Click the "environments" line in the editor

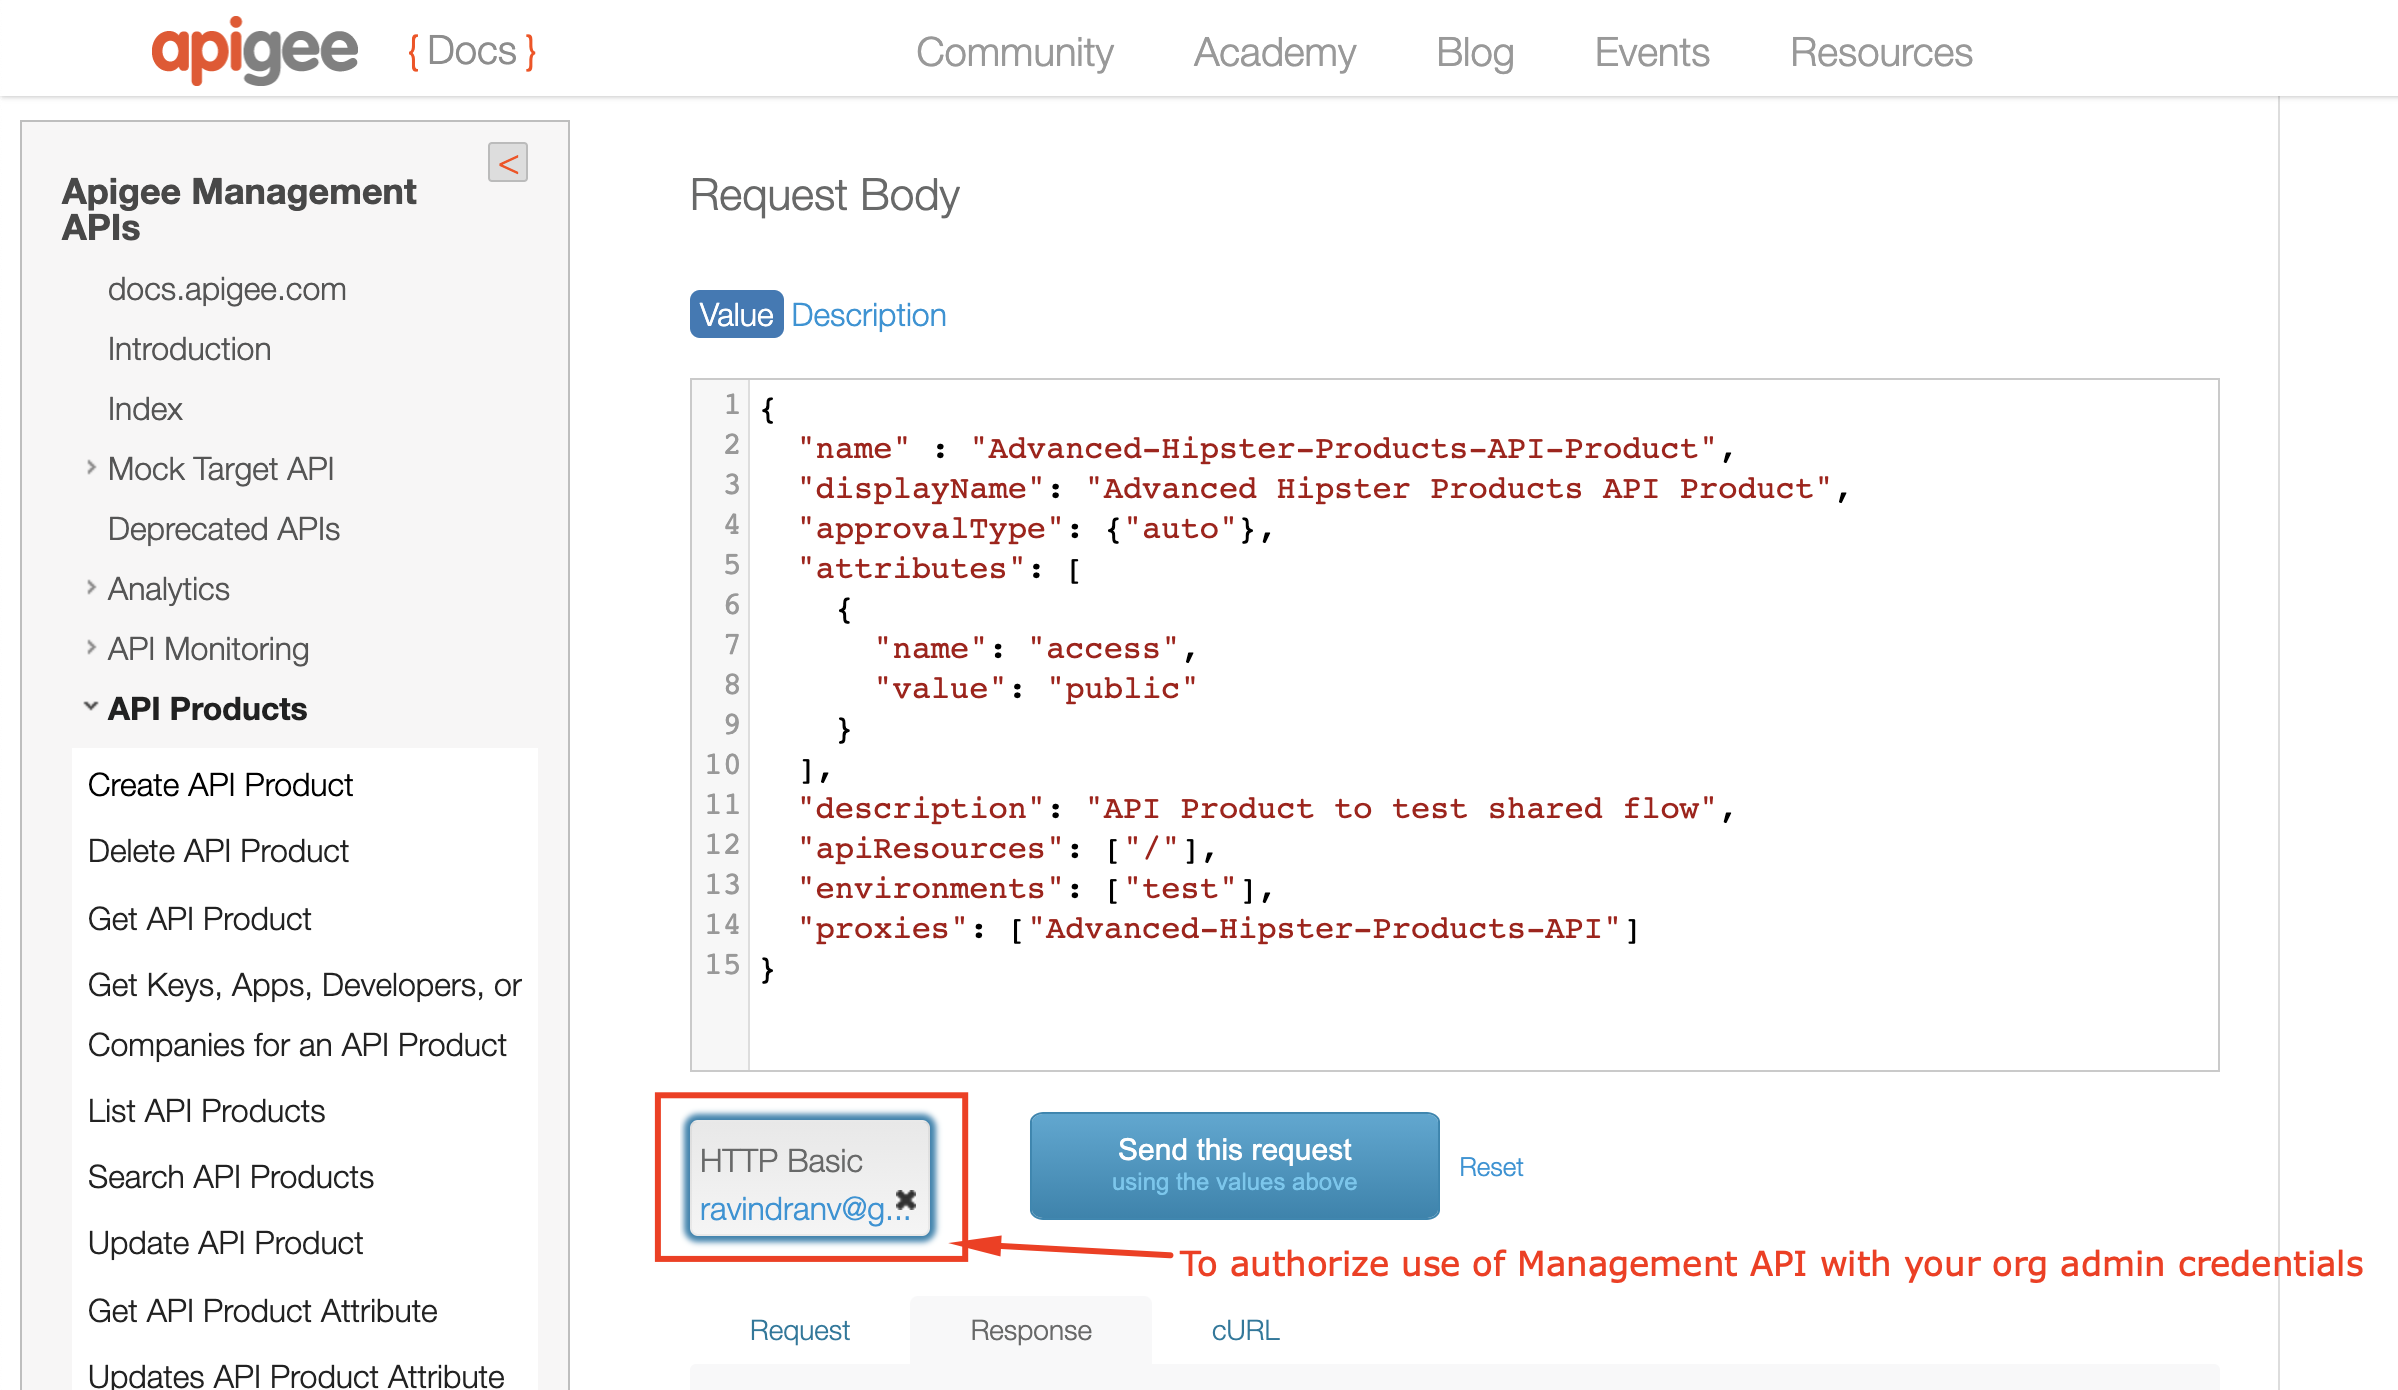(1035, 888)
